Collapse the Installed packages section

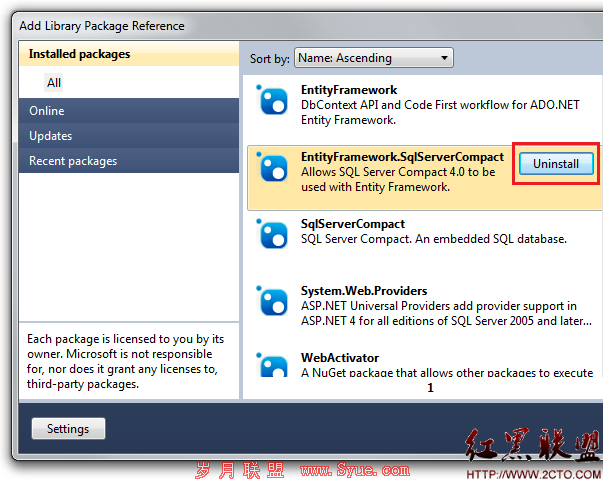coord(129,54)
